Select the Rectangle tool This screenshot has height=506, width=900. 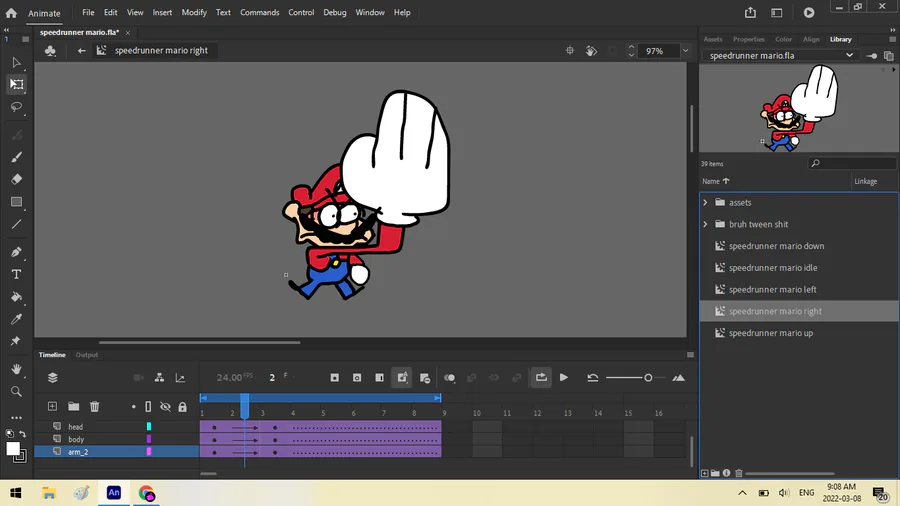click(16, 202)
